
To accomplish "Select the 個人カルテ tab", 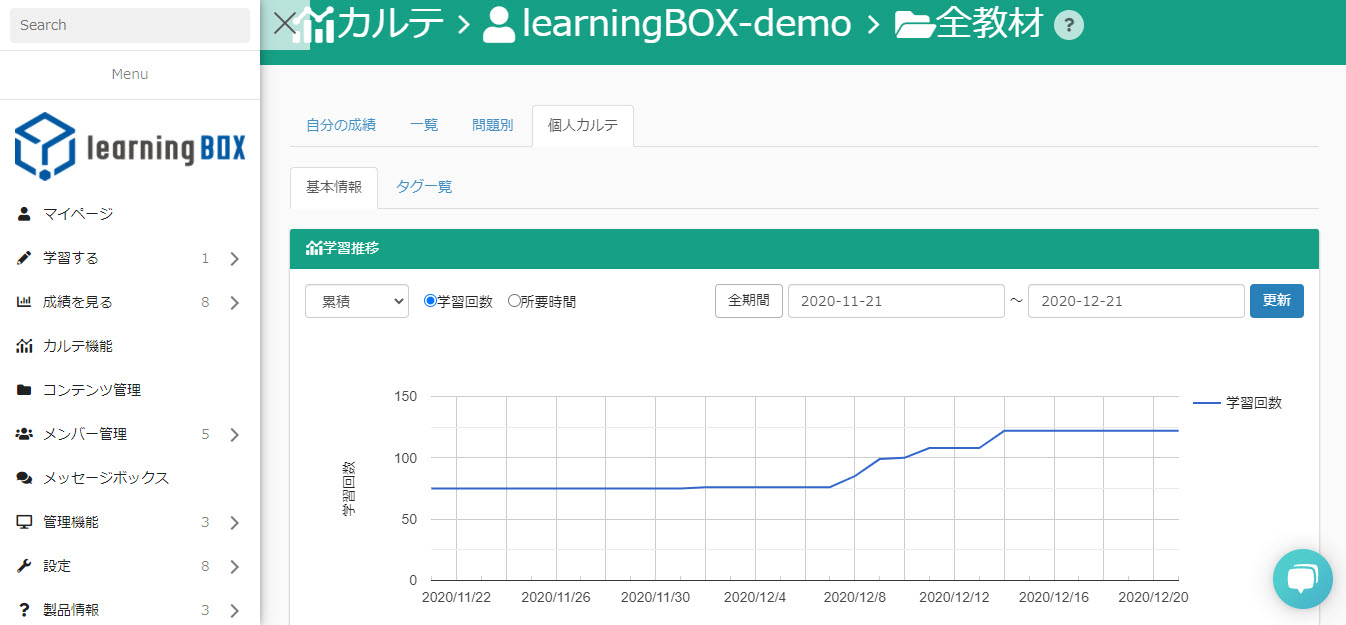I will click(583, 125).
